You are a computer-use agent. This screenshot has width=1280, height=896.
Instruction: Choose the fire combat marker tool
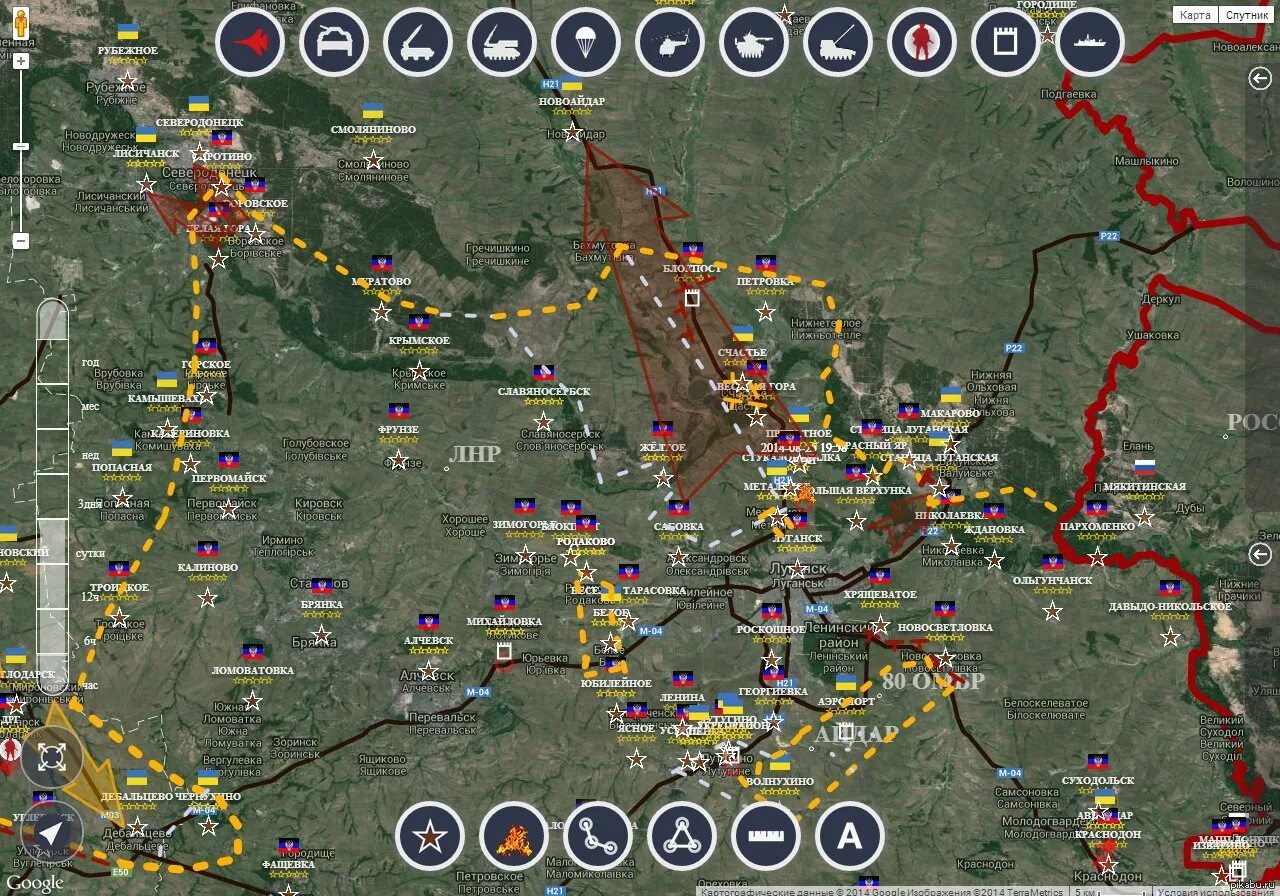pyautogui.click(x=514, y=835)
